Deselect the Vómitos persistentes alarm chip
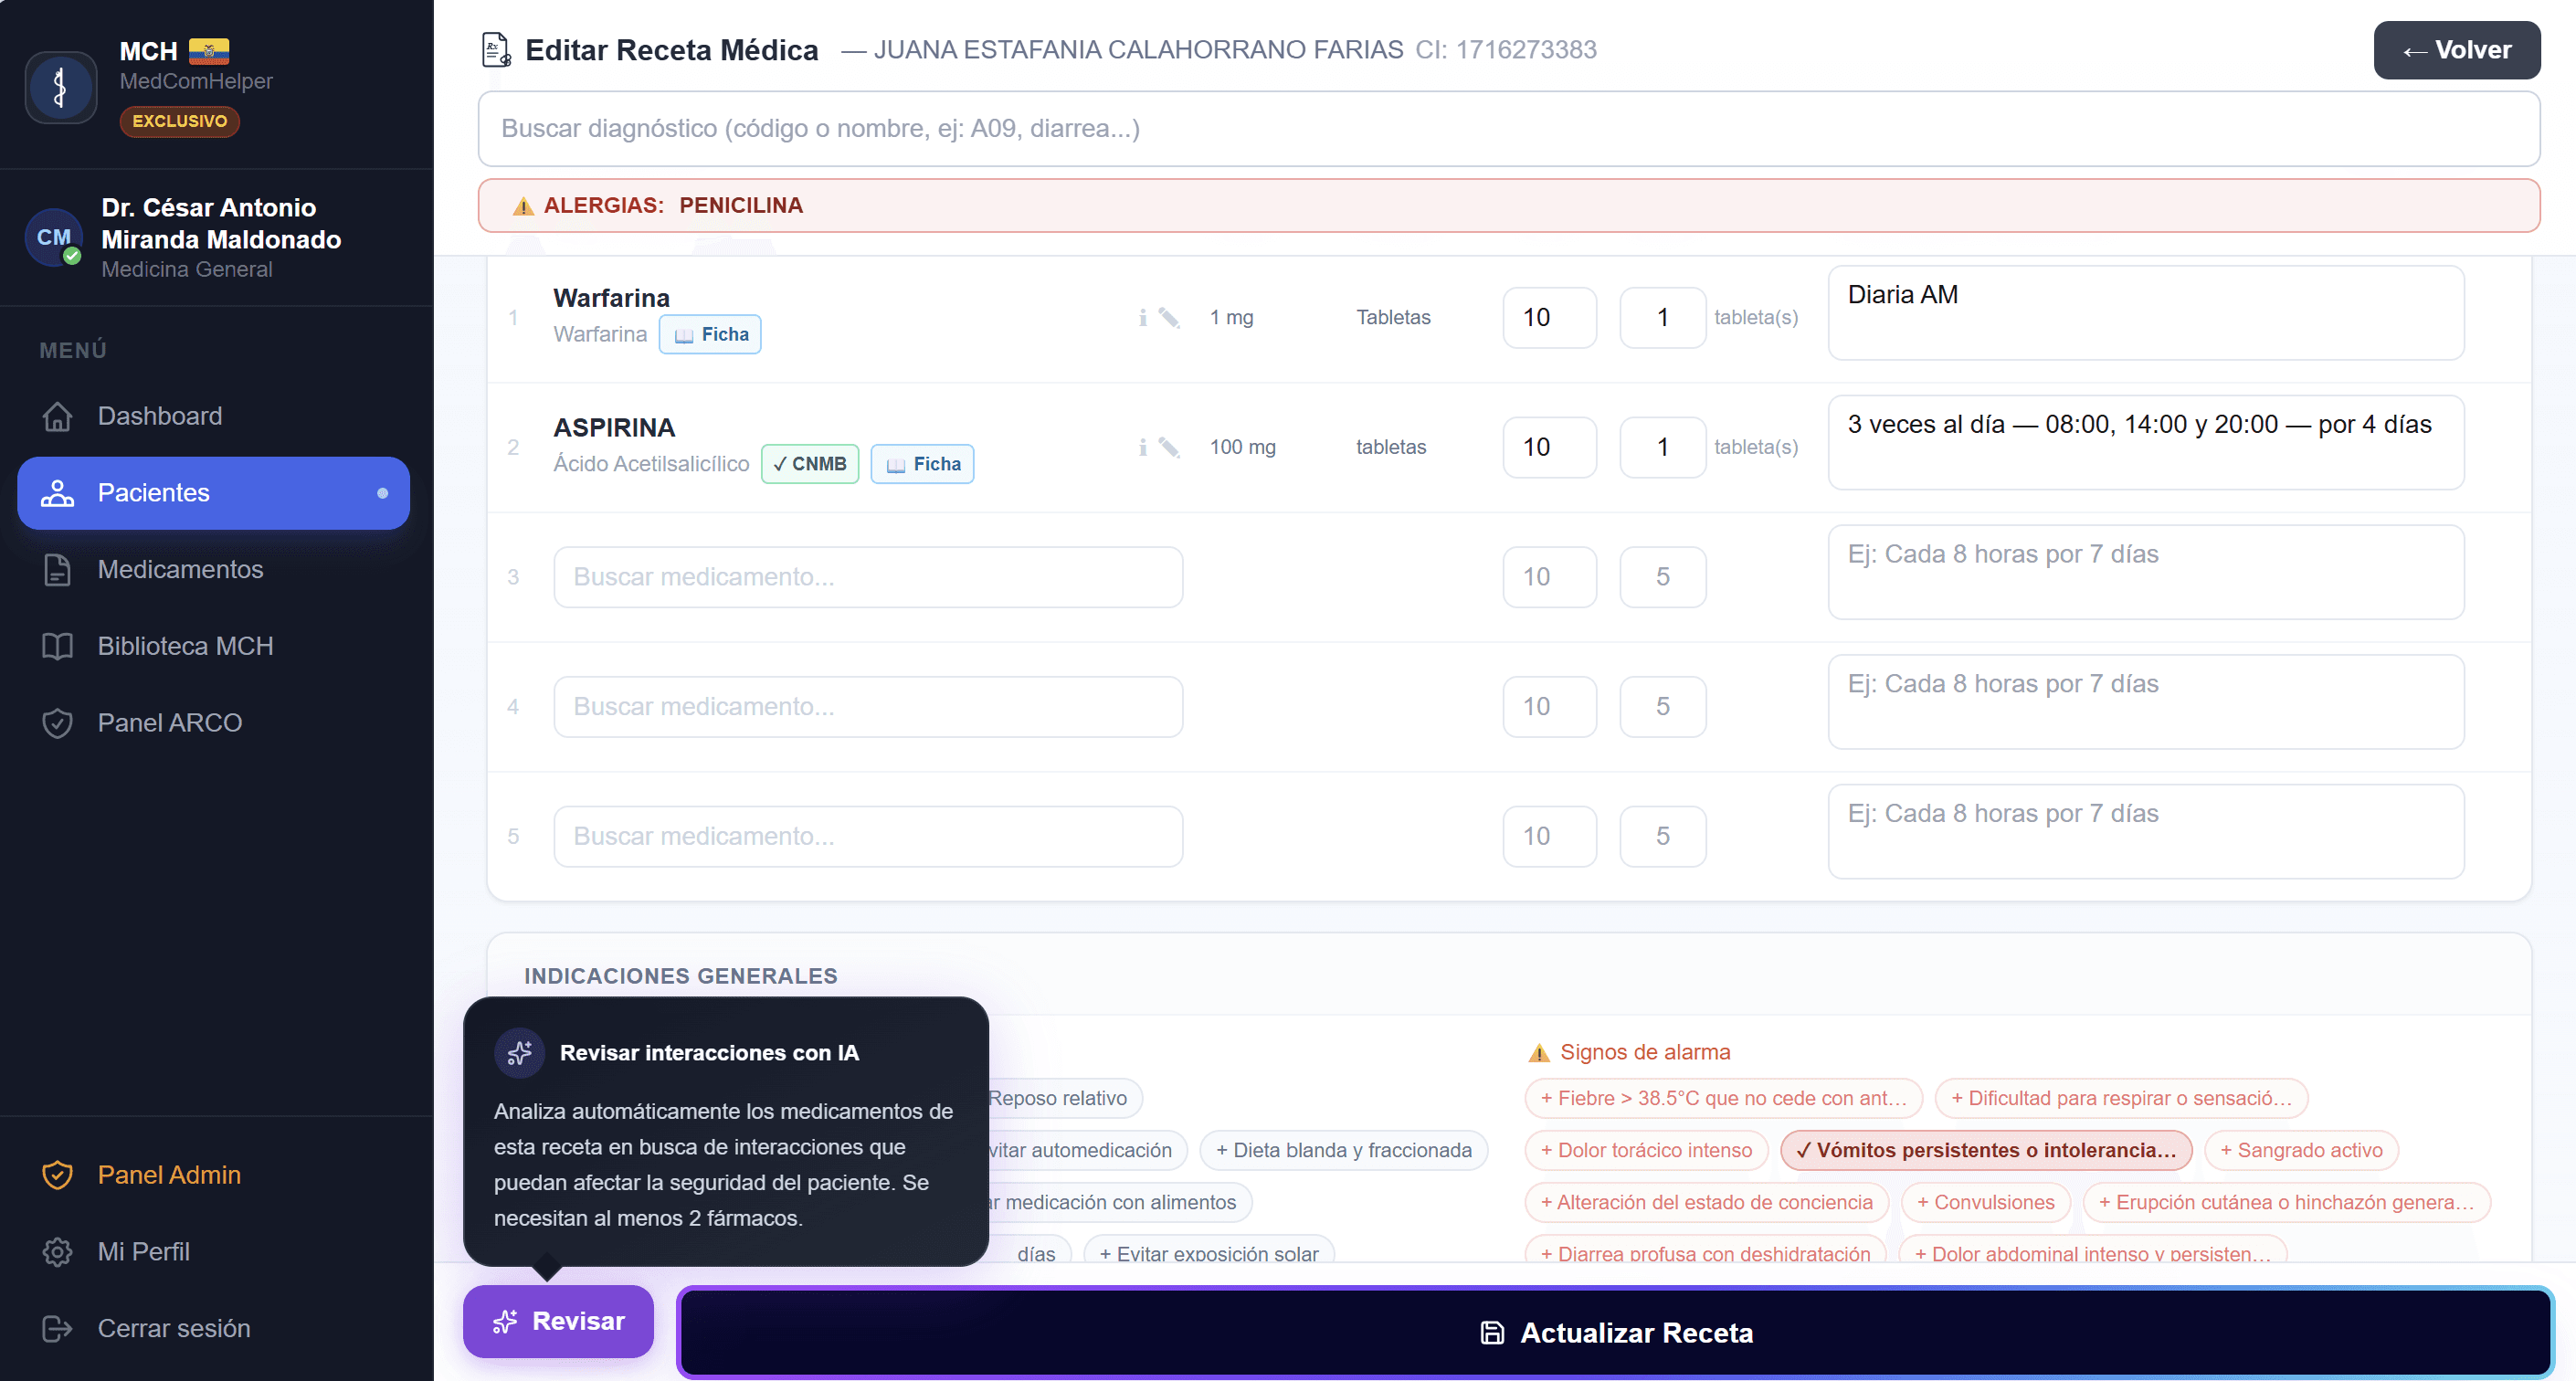2576x1381 pixels. click(x=1985, y=1150)
